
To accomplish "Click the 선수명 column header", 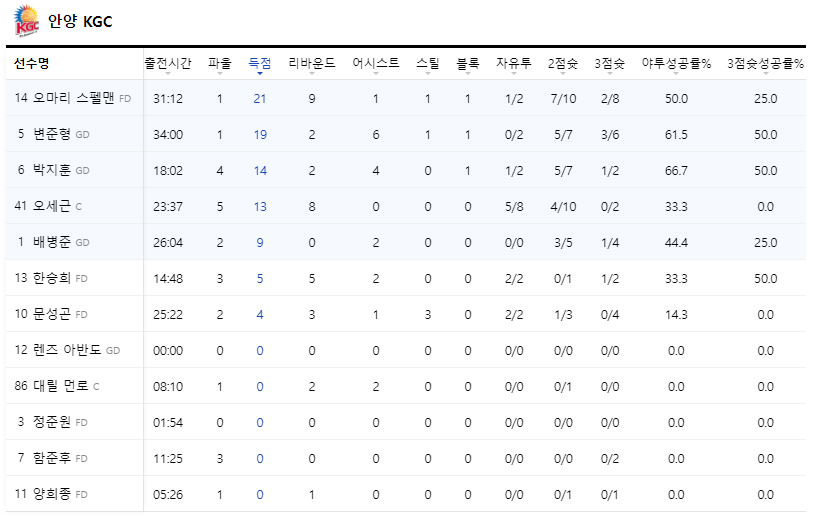I will [x=31, y=63].
